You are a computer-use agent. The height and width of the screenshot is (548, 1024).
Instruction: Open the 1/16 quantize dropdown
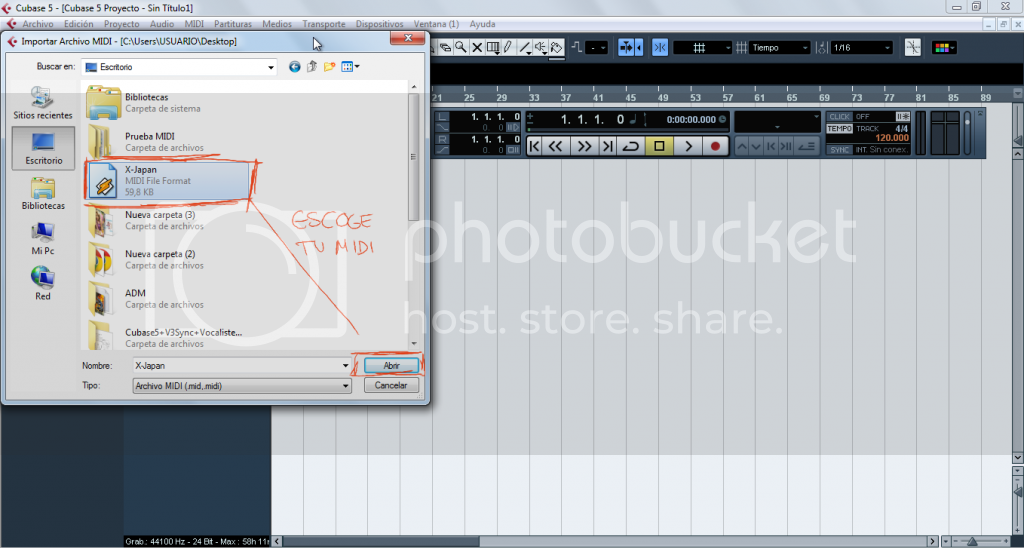point(861,48)
